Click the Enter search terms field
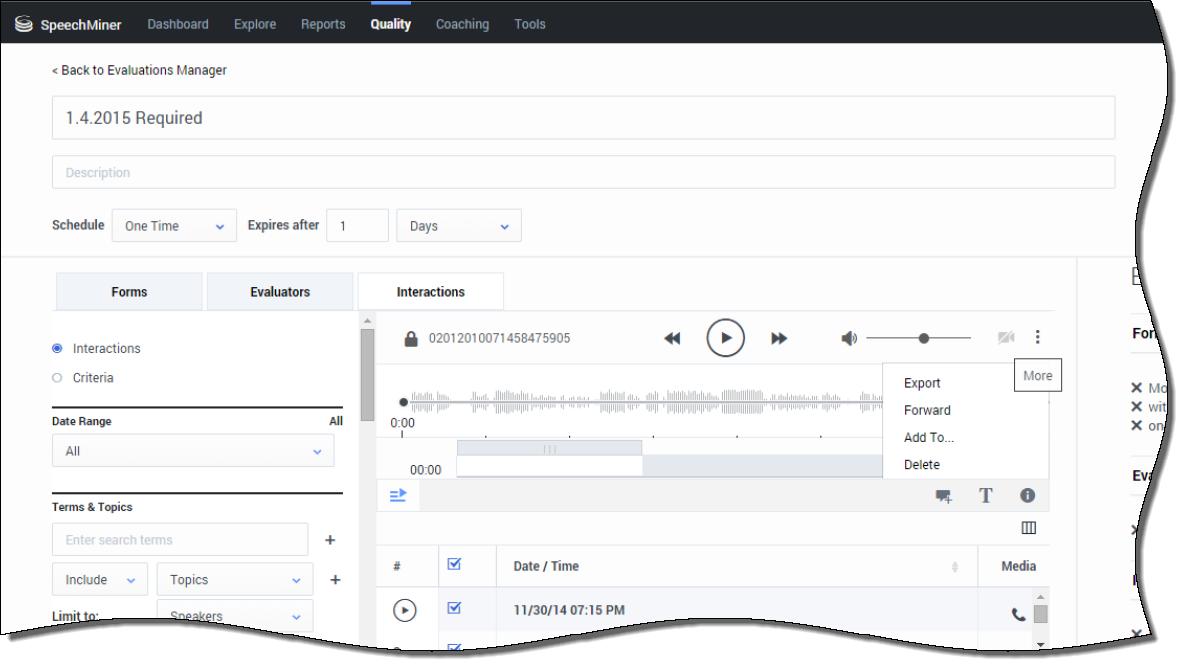Screen dimensions: 1184x667 tap(180, 540)
